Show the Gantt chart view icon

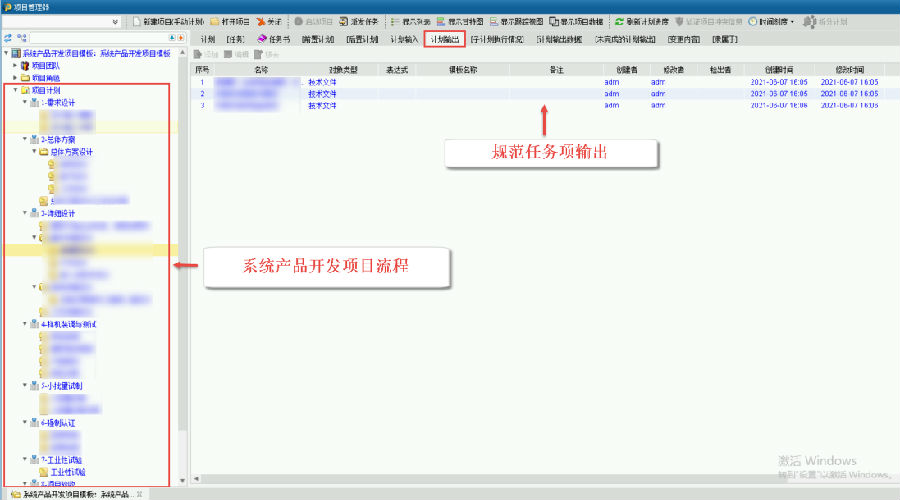click(x=440, y=21)
